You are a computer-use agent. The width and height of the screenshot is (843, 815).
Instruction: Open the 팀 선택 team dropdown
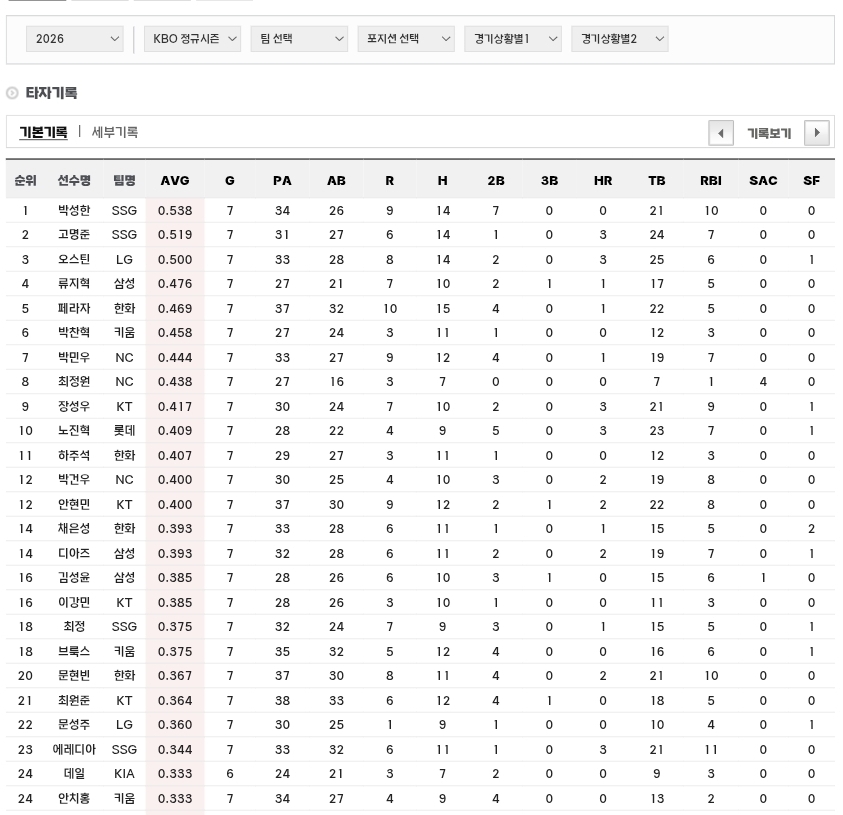pos(298,39)
